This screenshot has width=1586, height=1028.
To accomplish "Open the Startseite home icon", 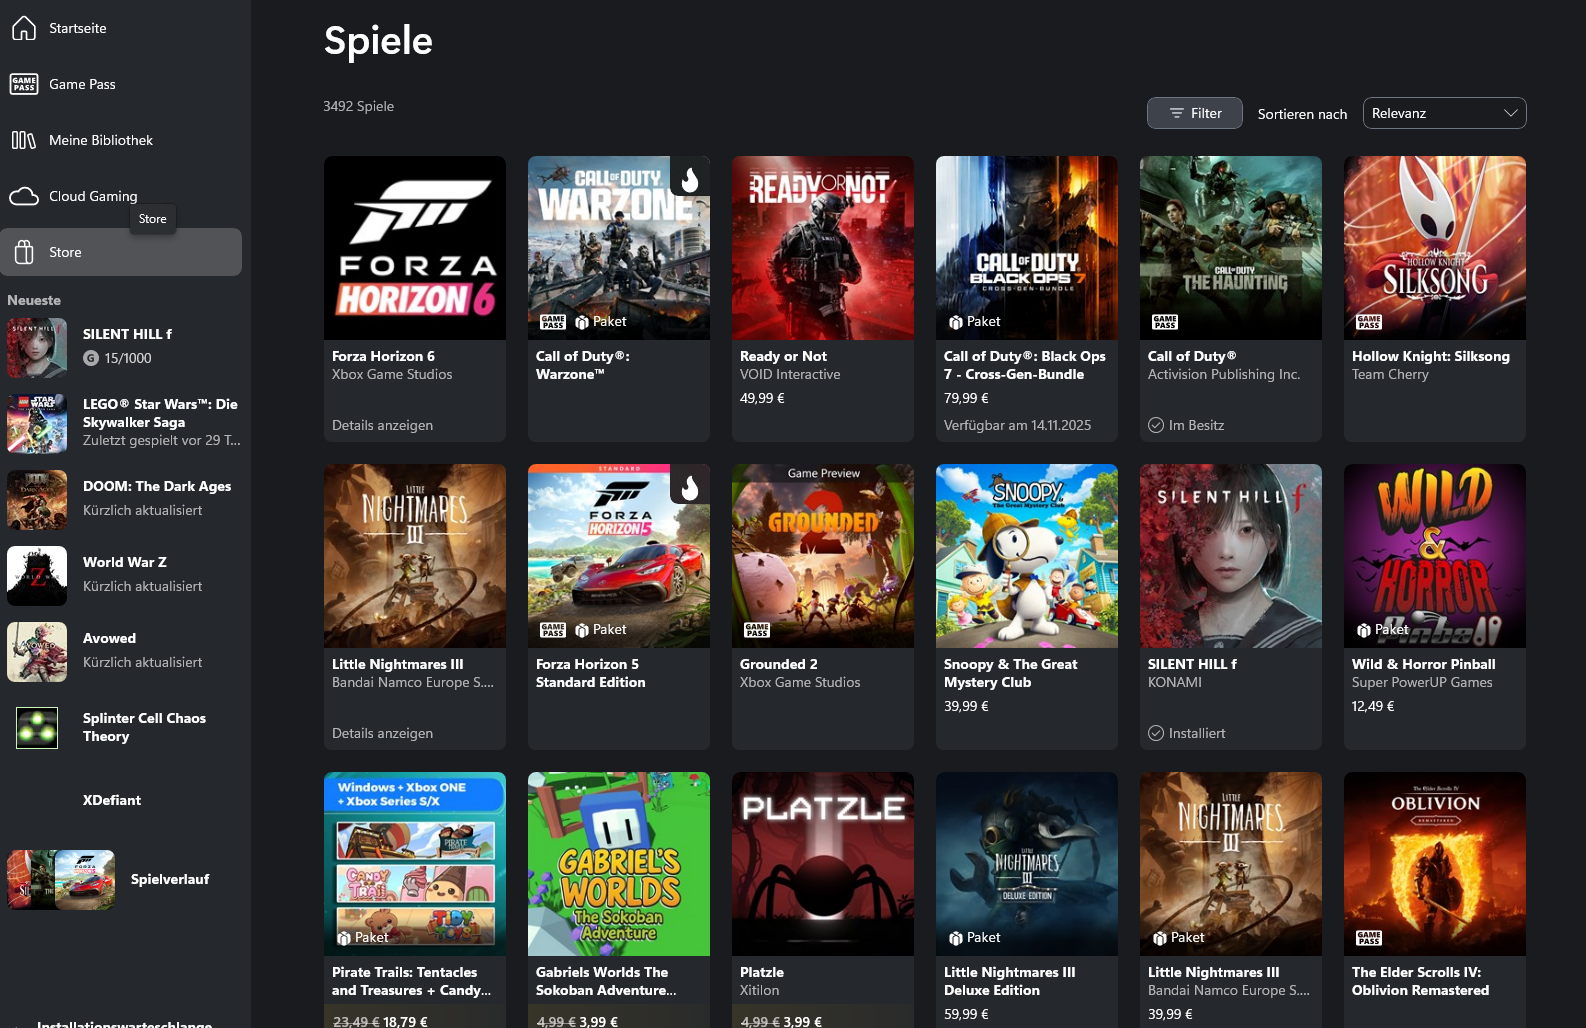I will coord(24,28).
